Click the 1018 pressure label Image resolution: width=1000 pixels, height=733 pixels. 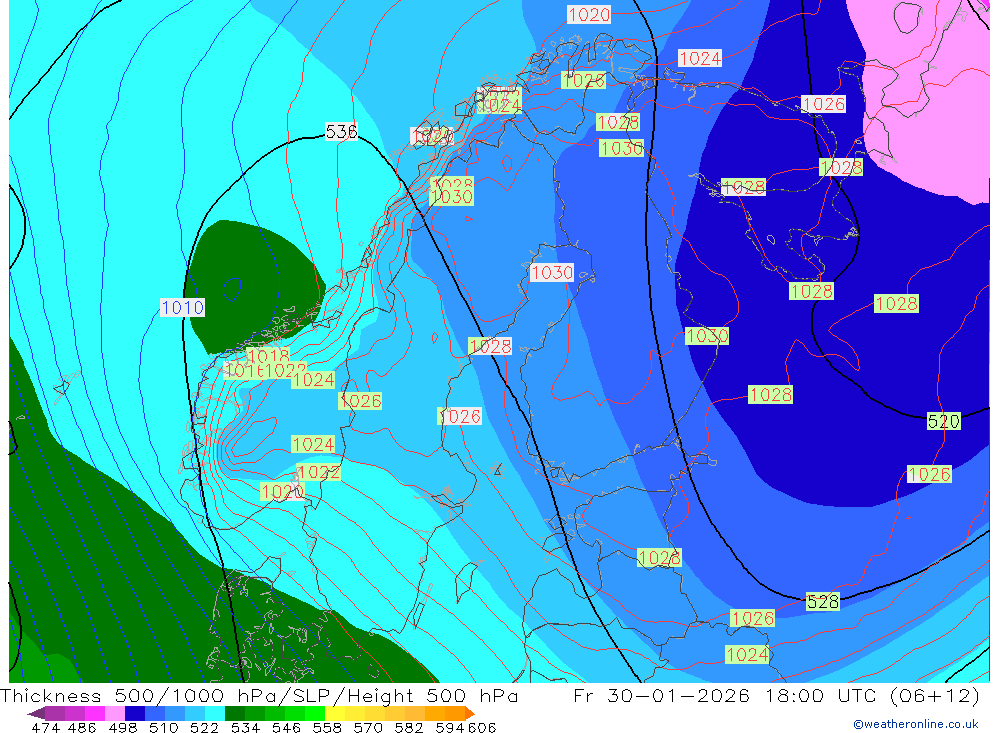(x=268, y=356)
